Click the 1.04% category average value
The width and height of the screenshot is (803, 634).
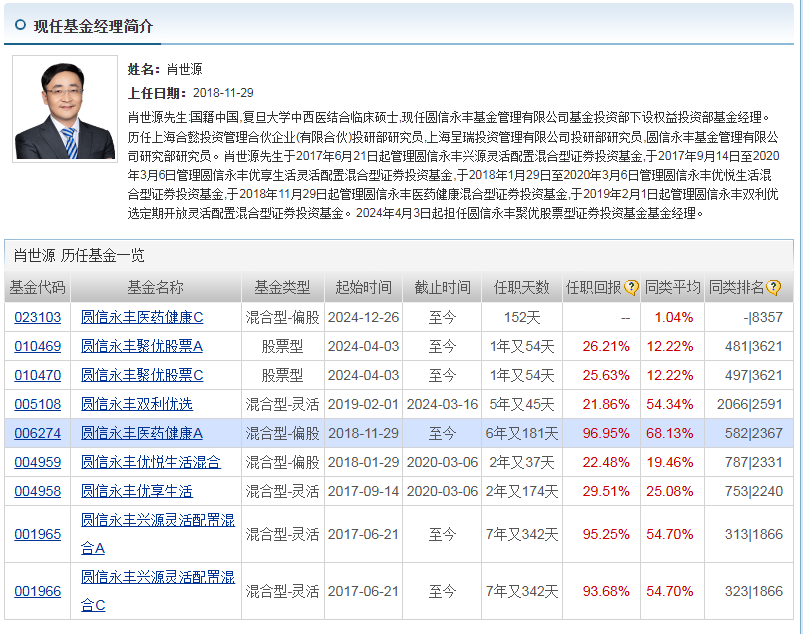673,318
